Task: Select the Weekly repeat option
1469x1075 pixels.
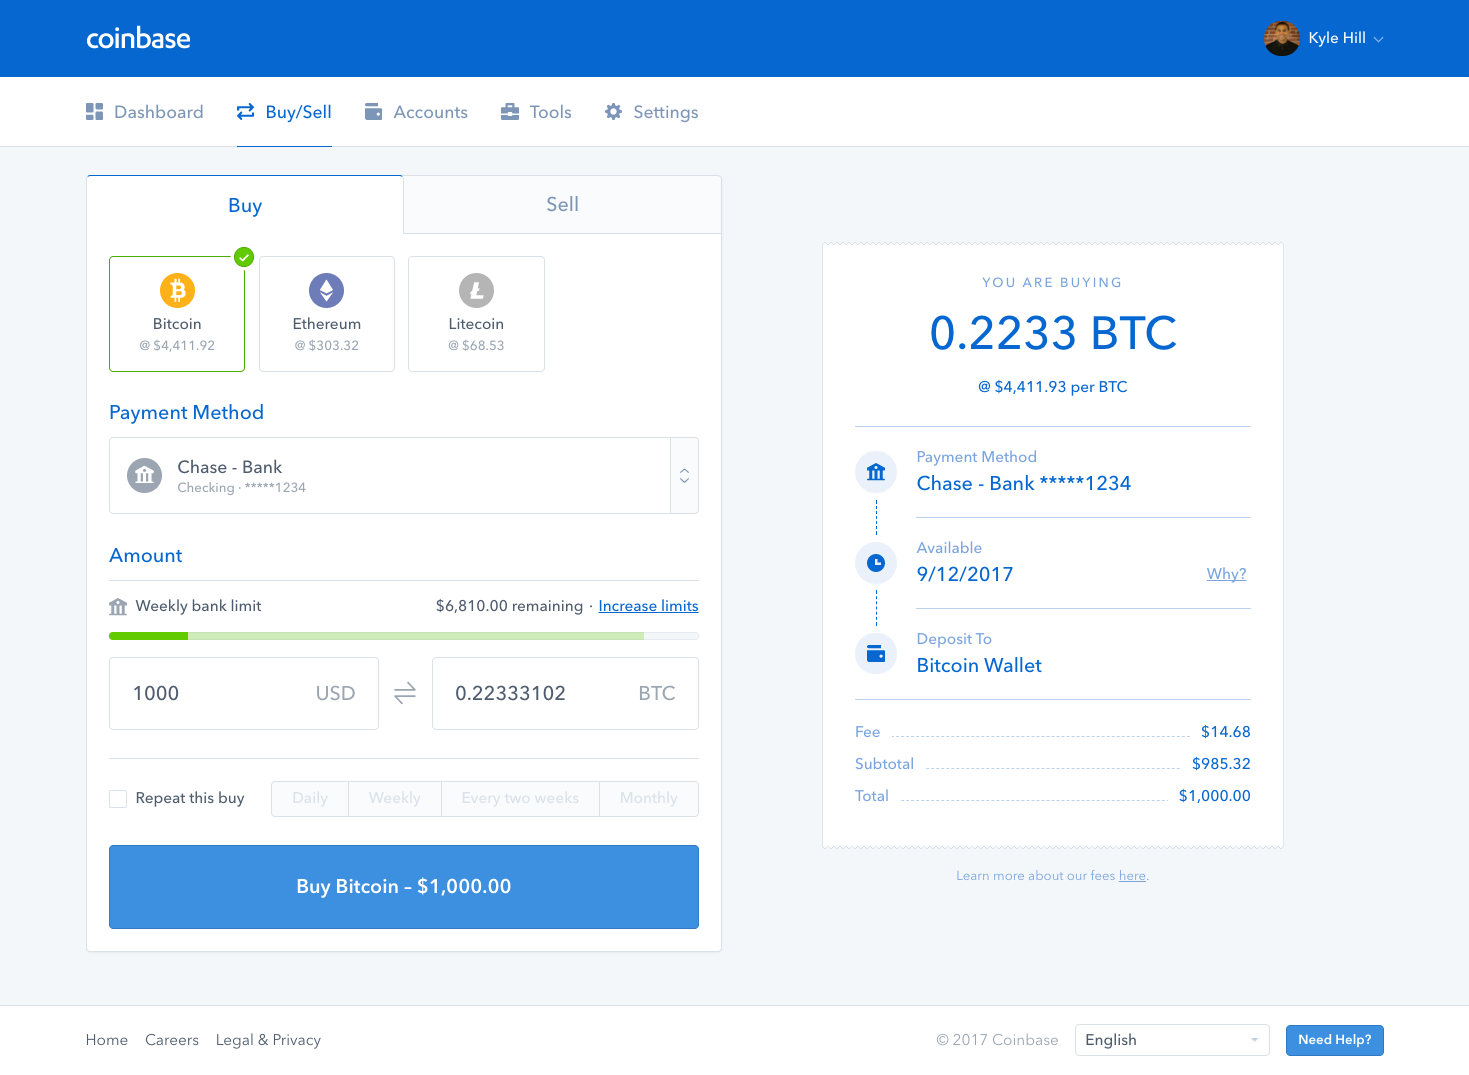Action: tap(394, 798)
